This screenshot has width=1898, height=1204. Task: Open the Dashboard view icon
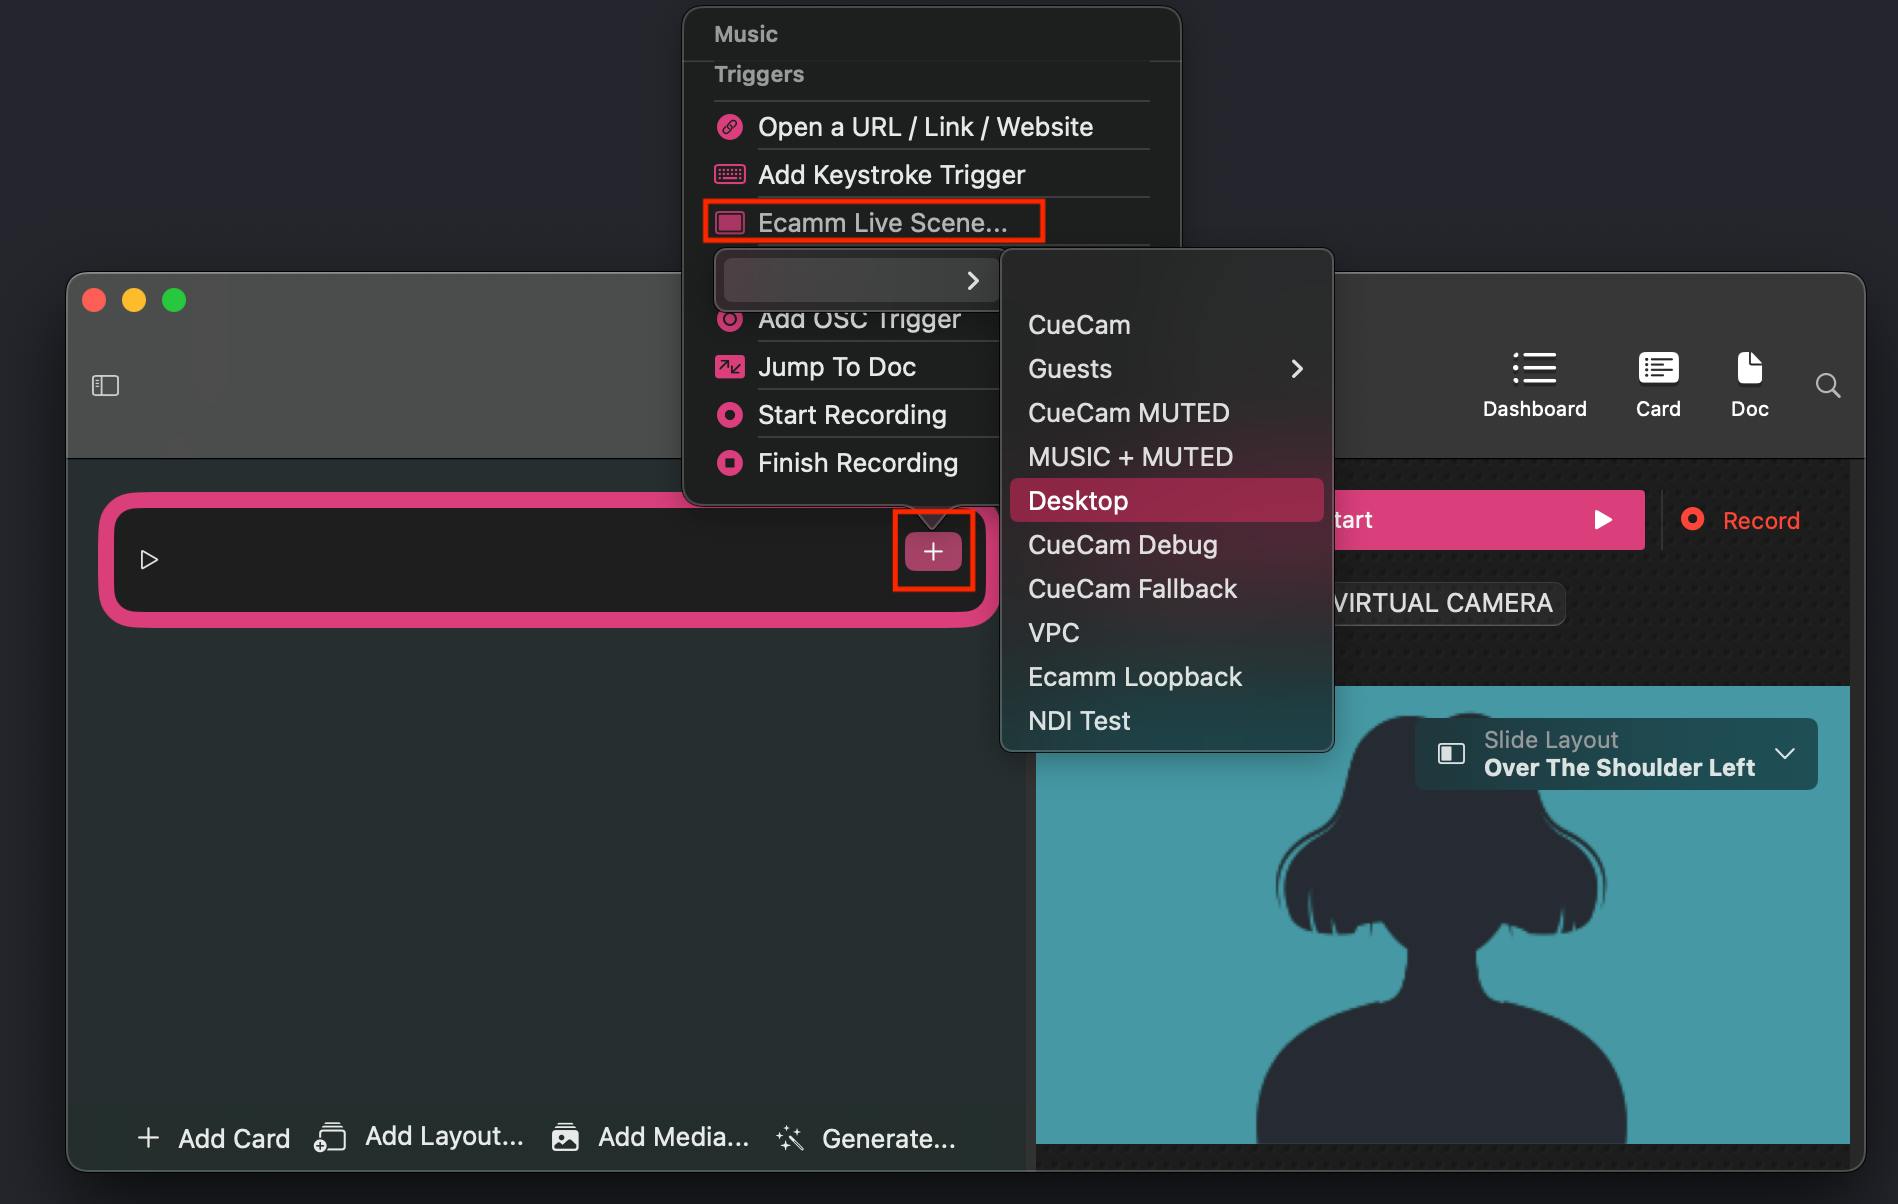point(1534,368)
